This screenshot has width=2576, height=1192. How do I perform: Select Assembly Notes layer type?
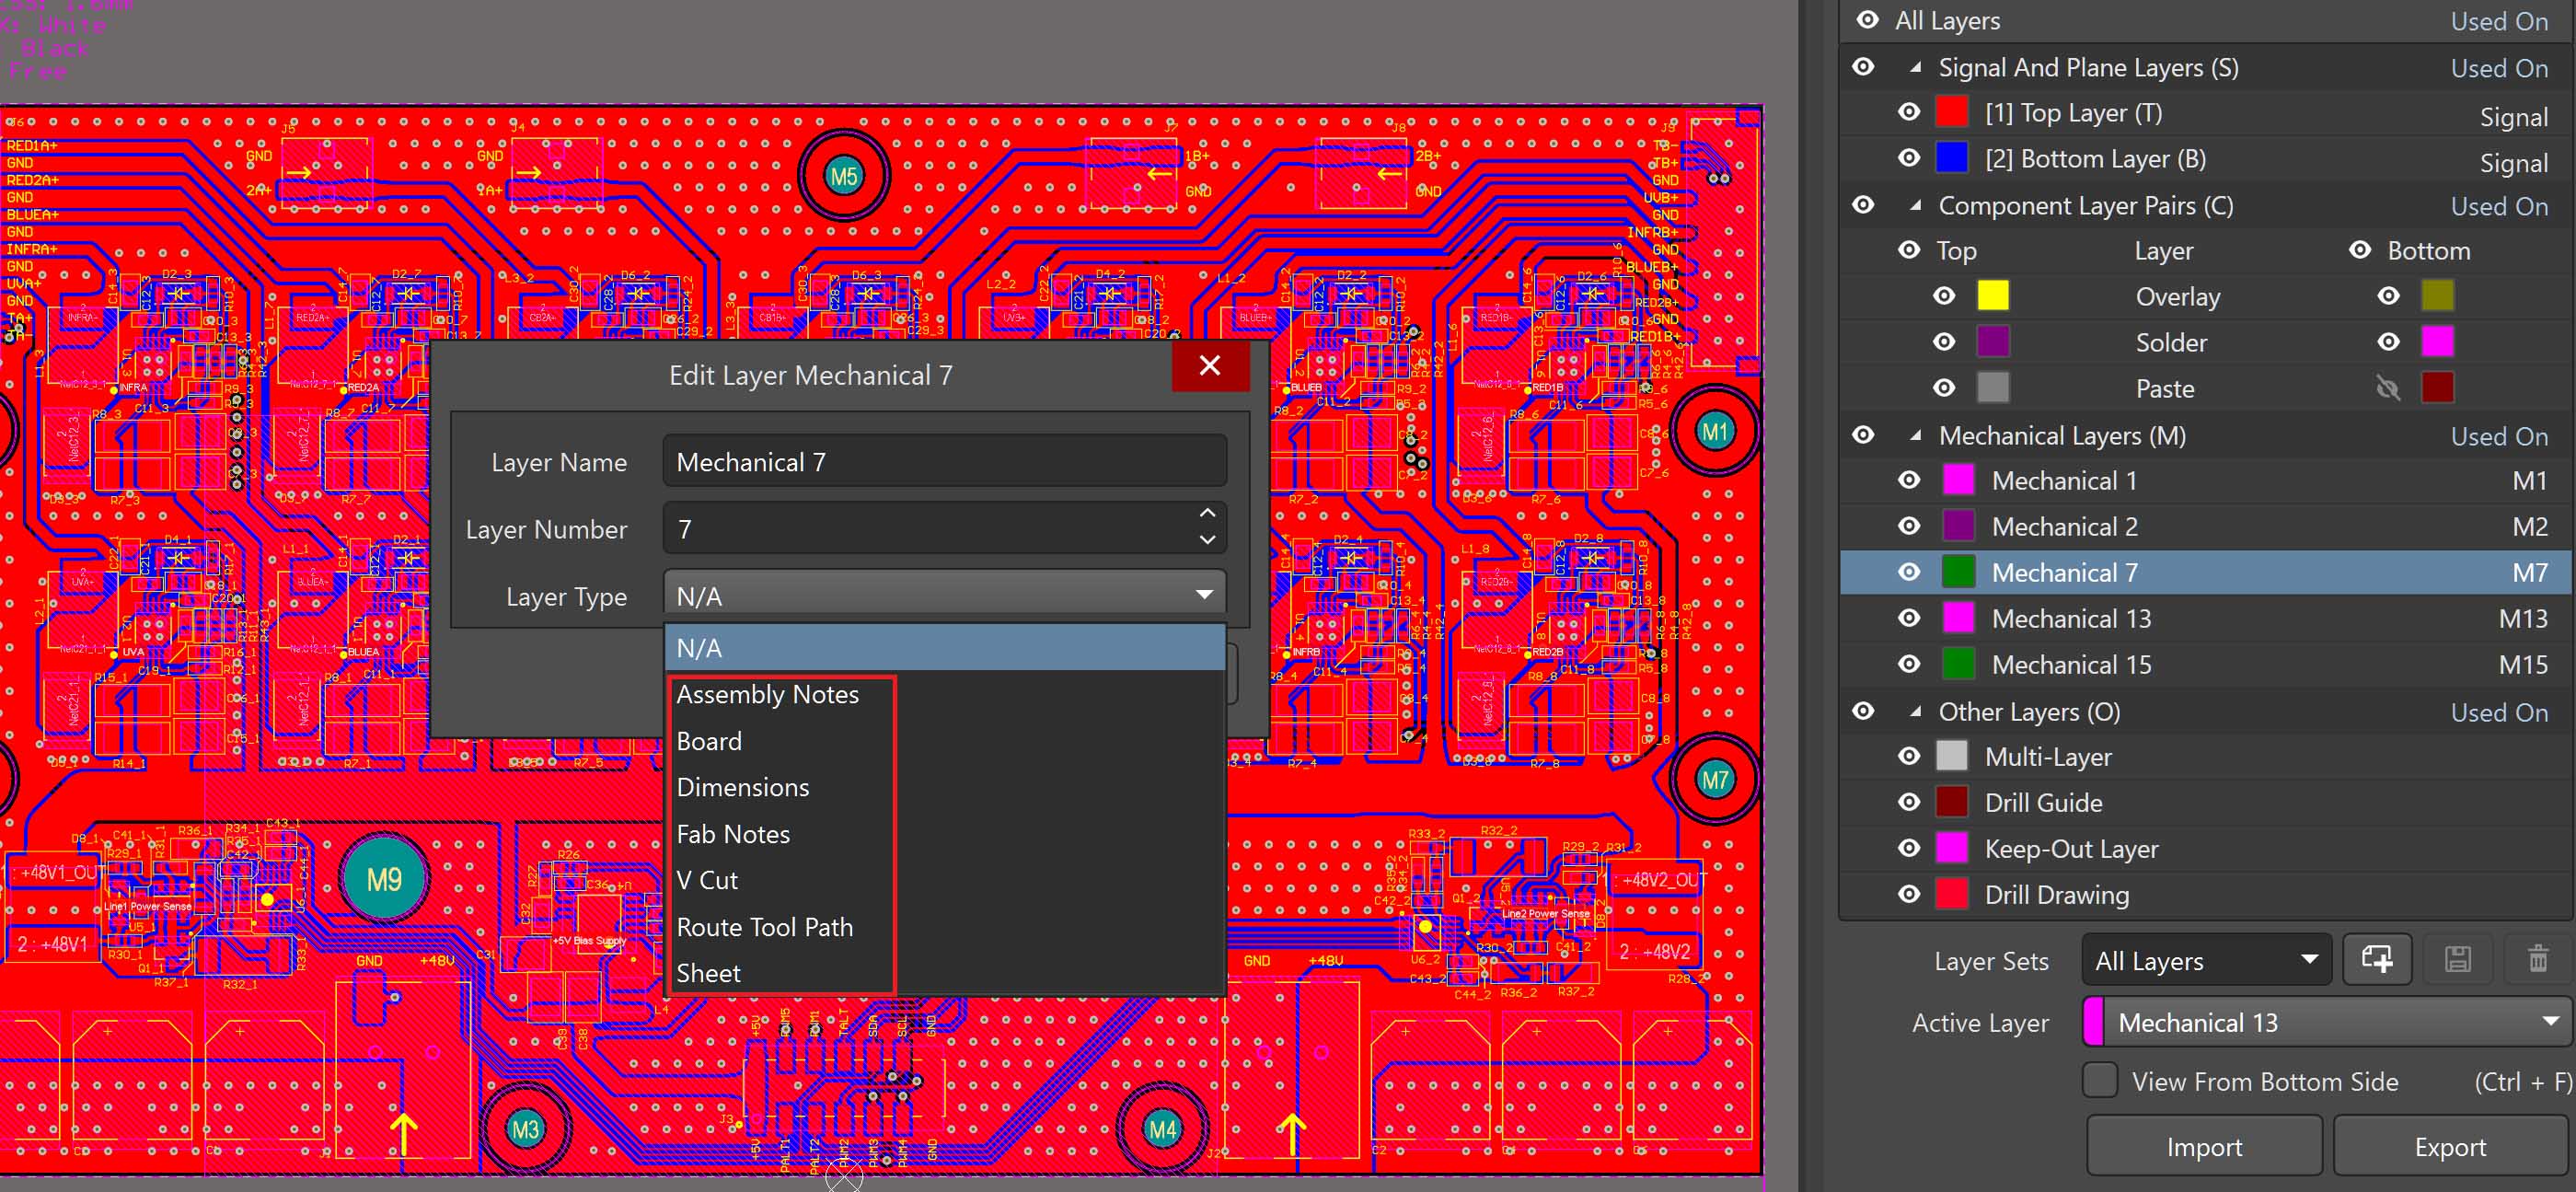[767, 694]
